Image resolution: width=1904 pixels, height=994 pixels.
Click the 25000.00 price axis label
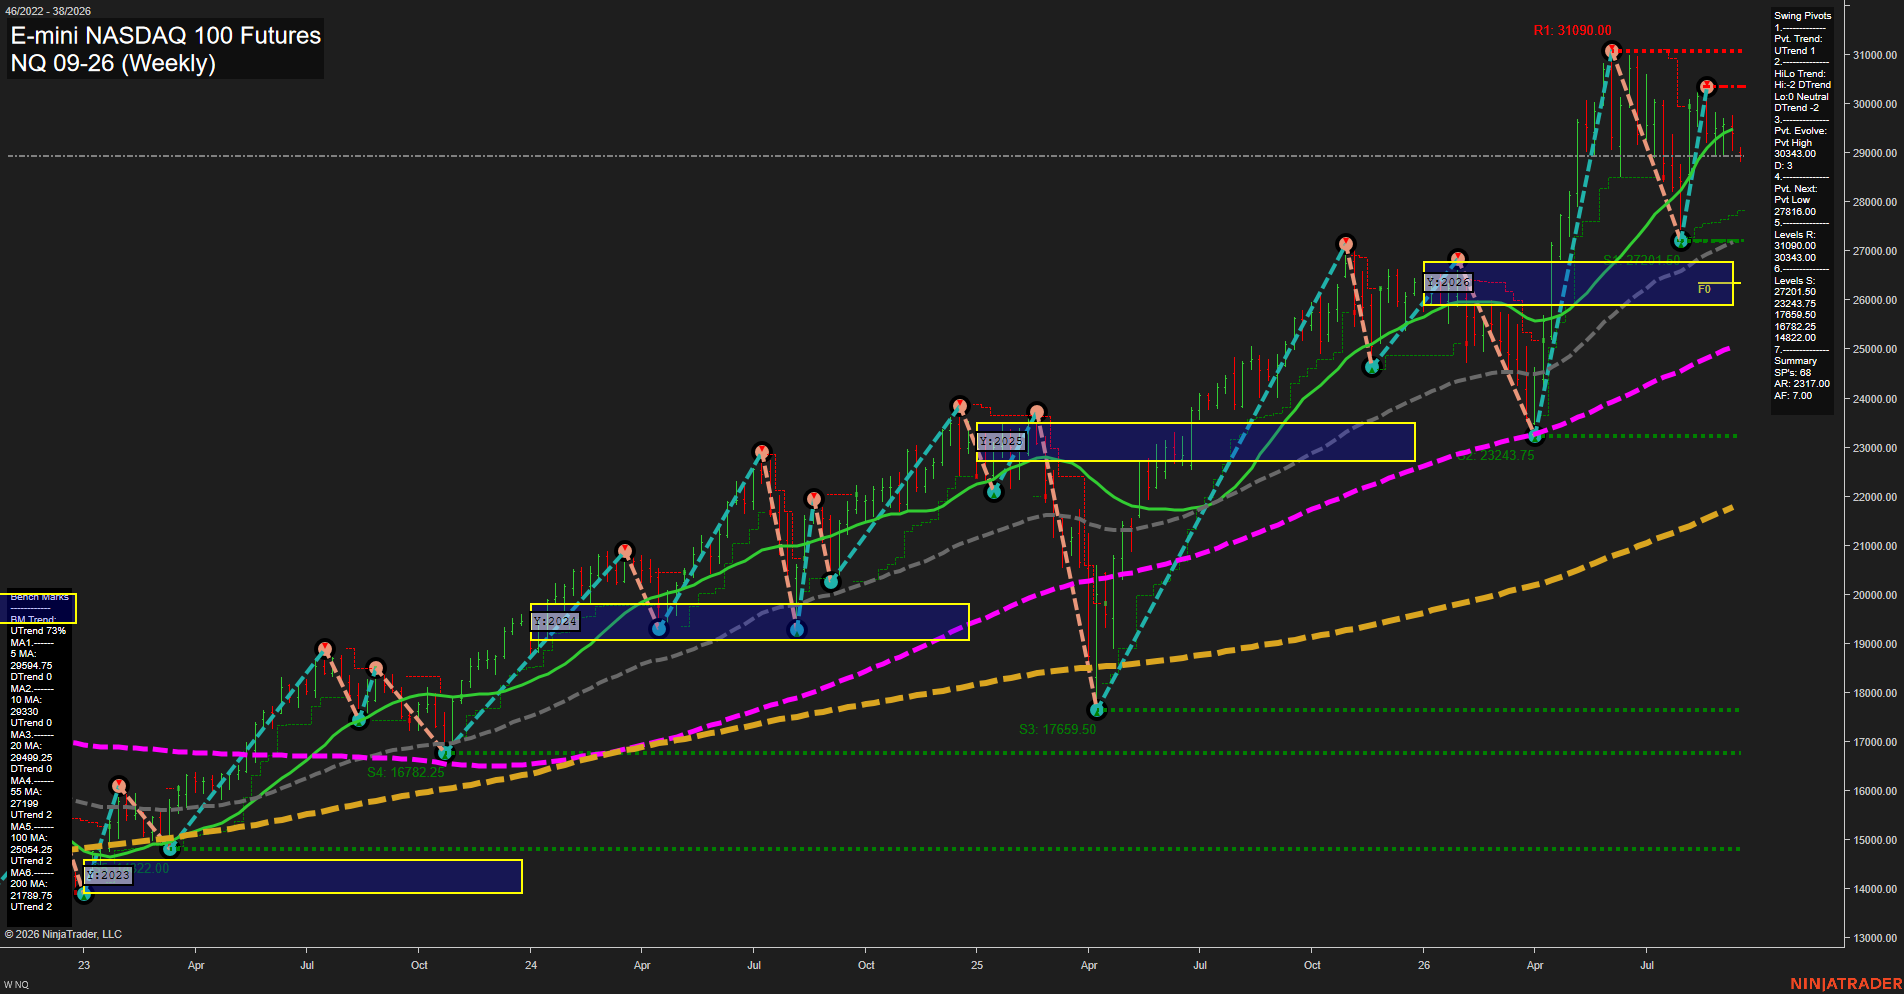click(x=1875, y=349)
